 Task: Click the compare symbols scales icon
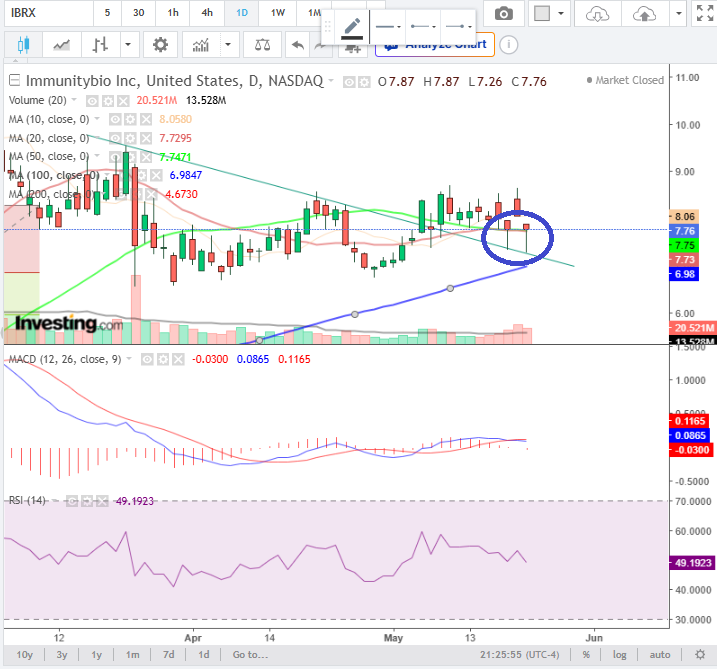point(262,45)
